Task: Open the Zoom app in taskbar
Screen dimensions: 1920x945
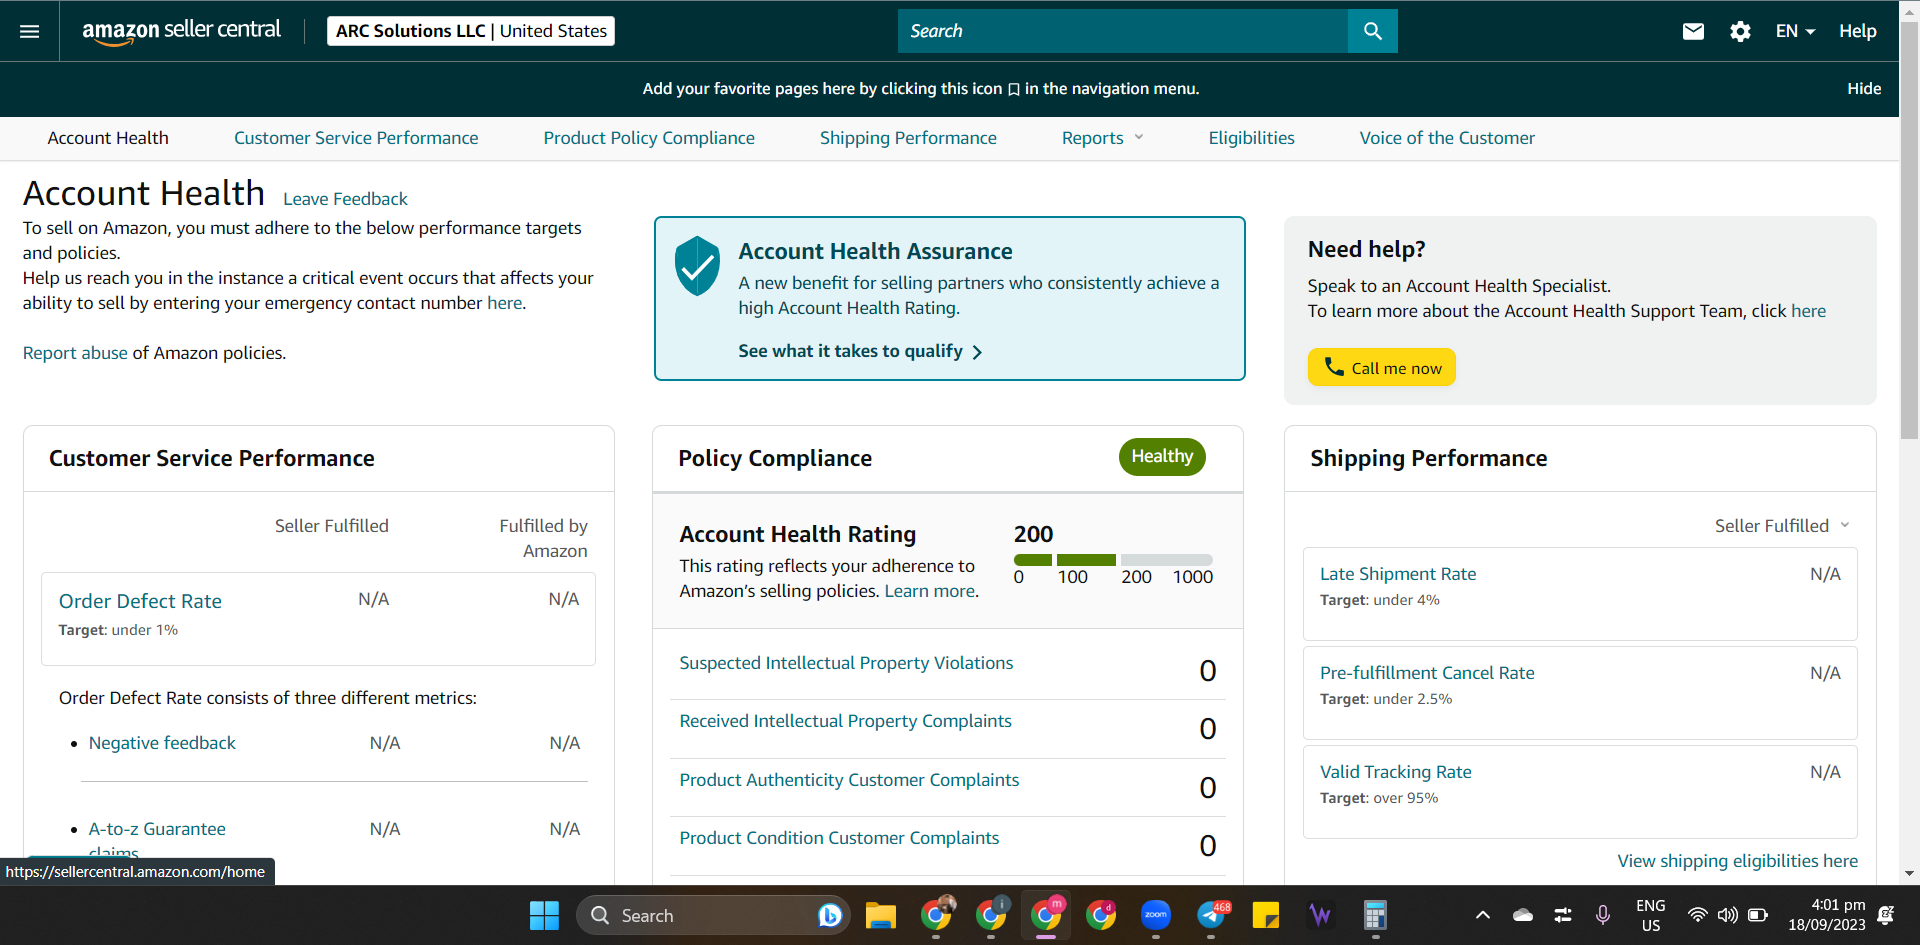Action: click(x=1156, y=915)
